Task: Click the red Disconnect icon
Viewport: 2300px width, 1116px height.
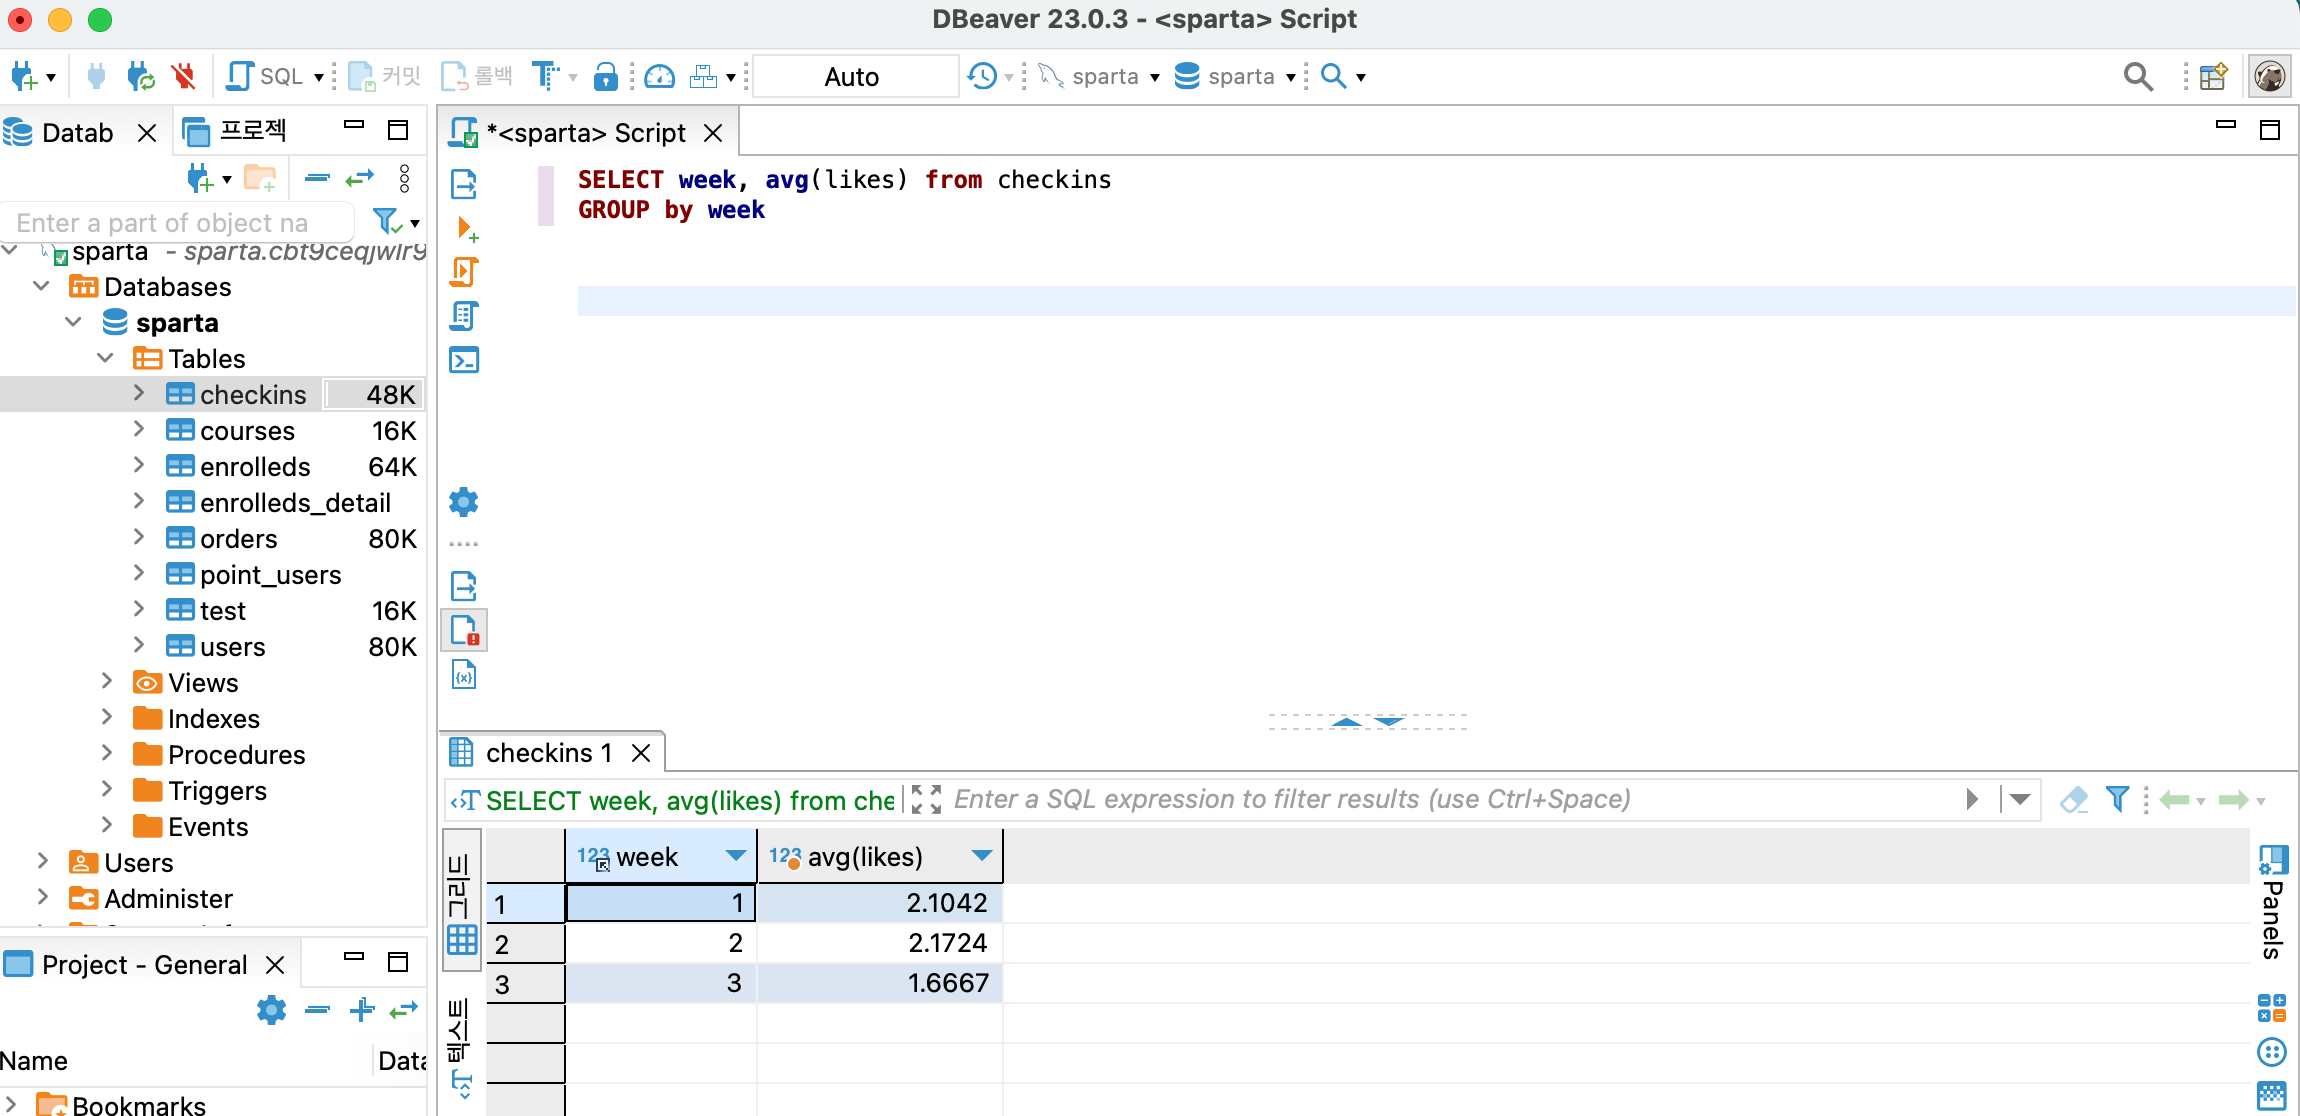Action: pyautogui.click(x=182, y=77)
